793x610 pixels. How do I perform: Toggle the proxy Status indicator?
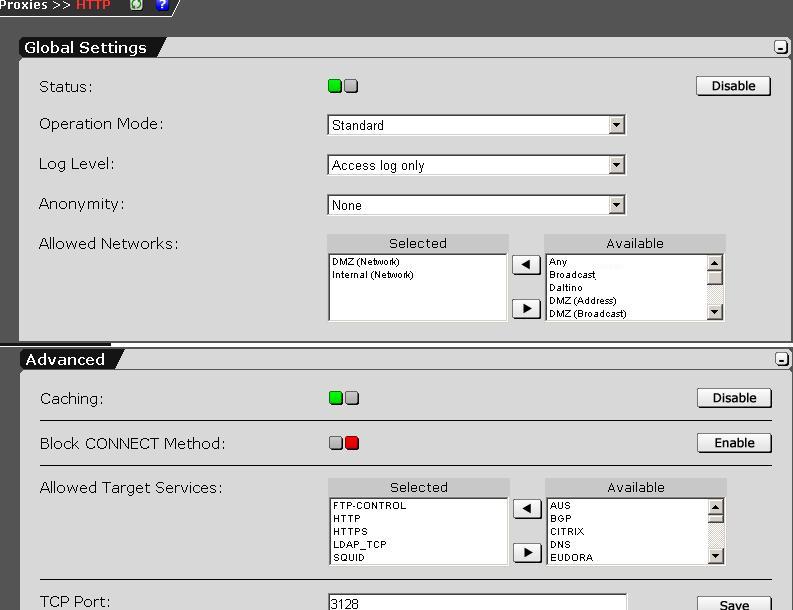343,86
